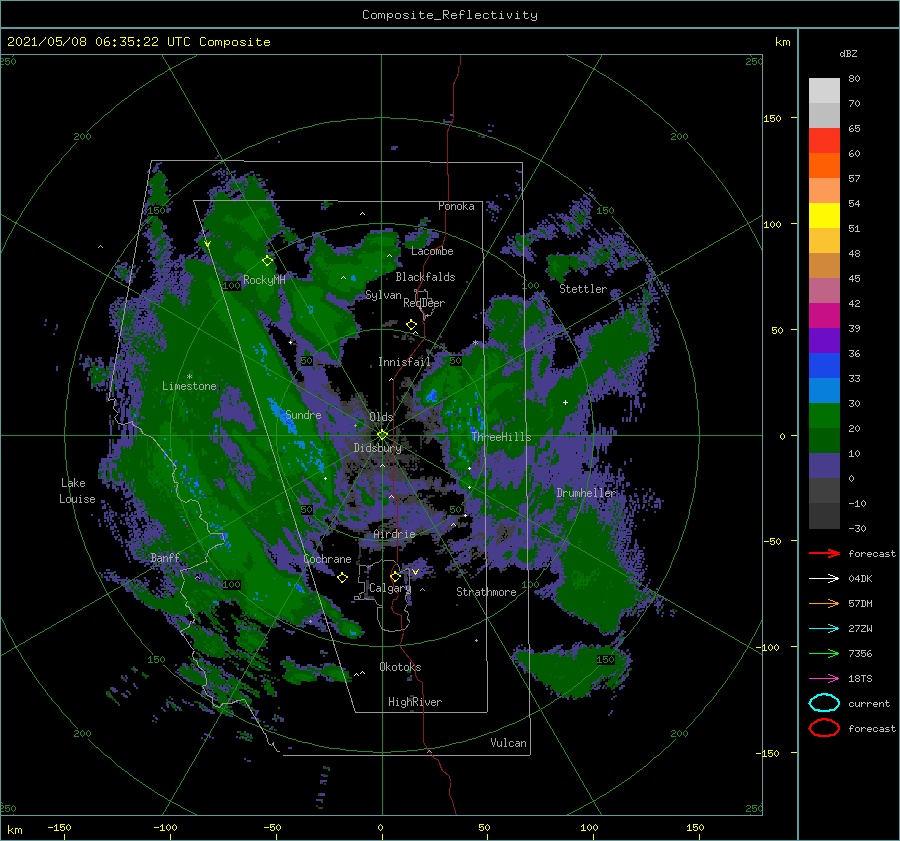Viewport: 900px width, 841px height.
Task: Click the RockyMH city label
Action: click(264, 280)
